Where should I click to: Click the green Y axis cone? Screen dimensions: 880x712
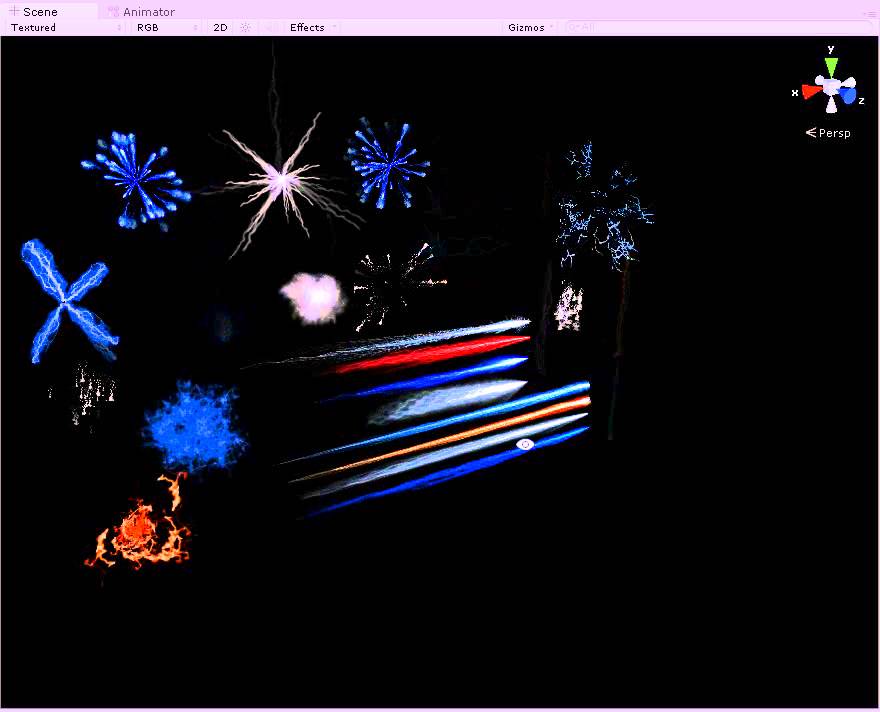(831, 67)
